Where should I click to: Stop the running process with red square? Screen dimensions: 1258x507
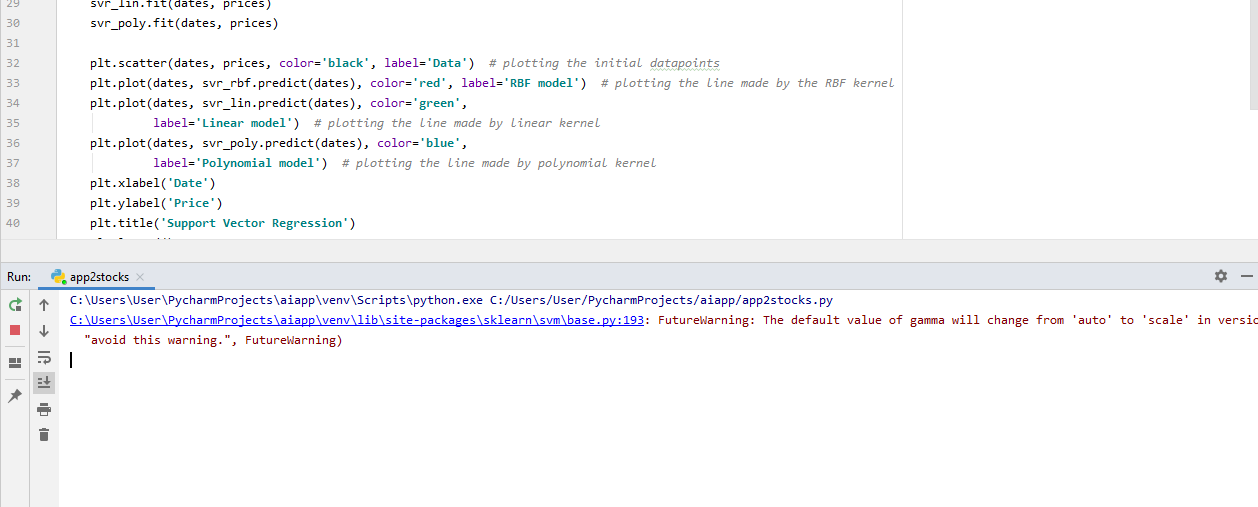(x=15, y=330)
